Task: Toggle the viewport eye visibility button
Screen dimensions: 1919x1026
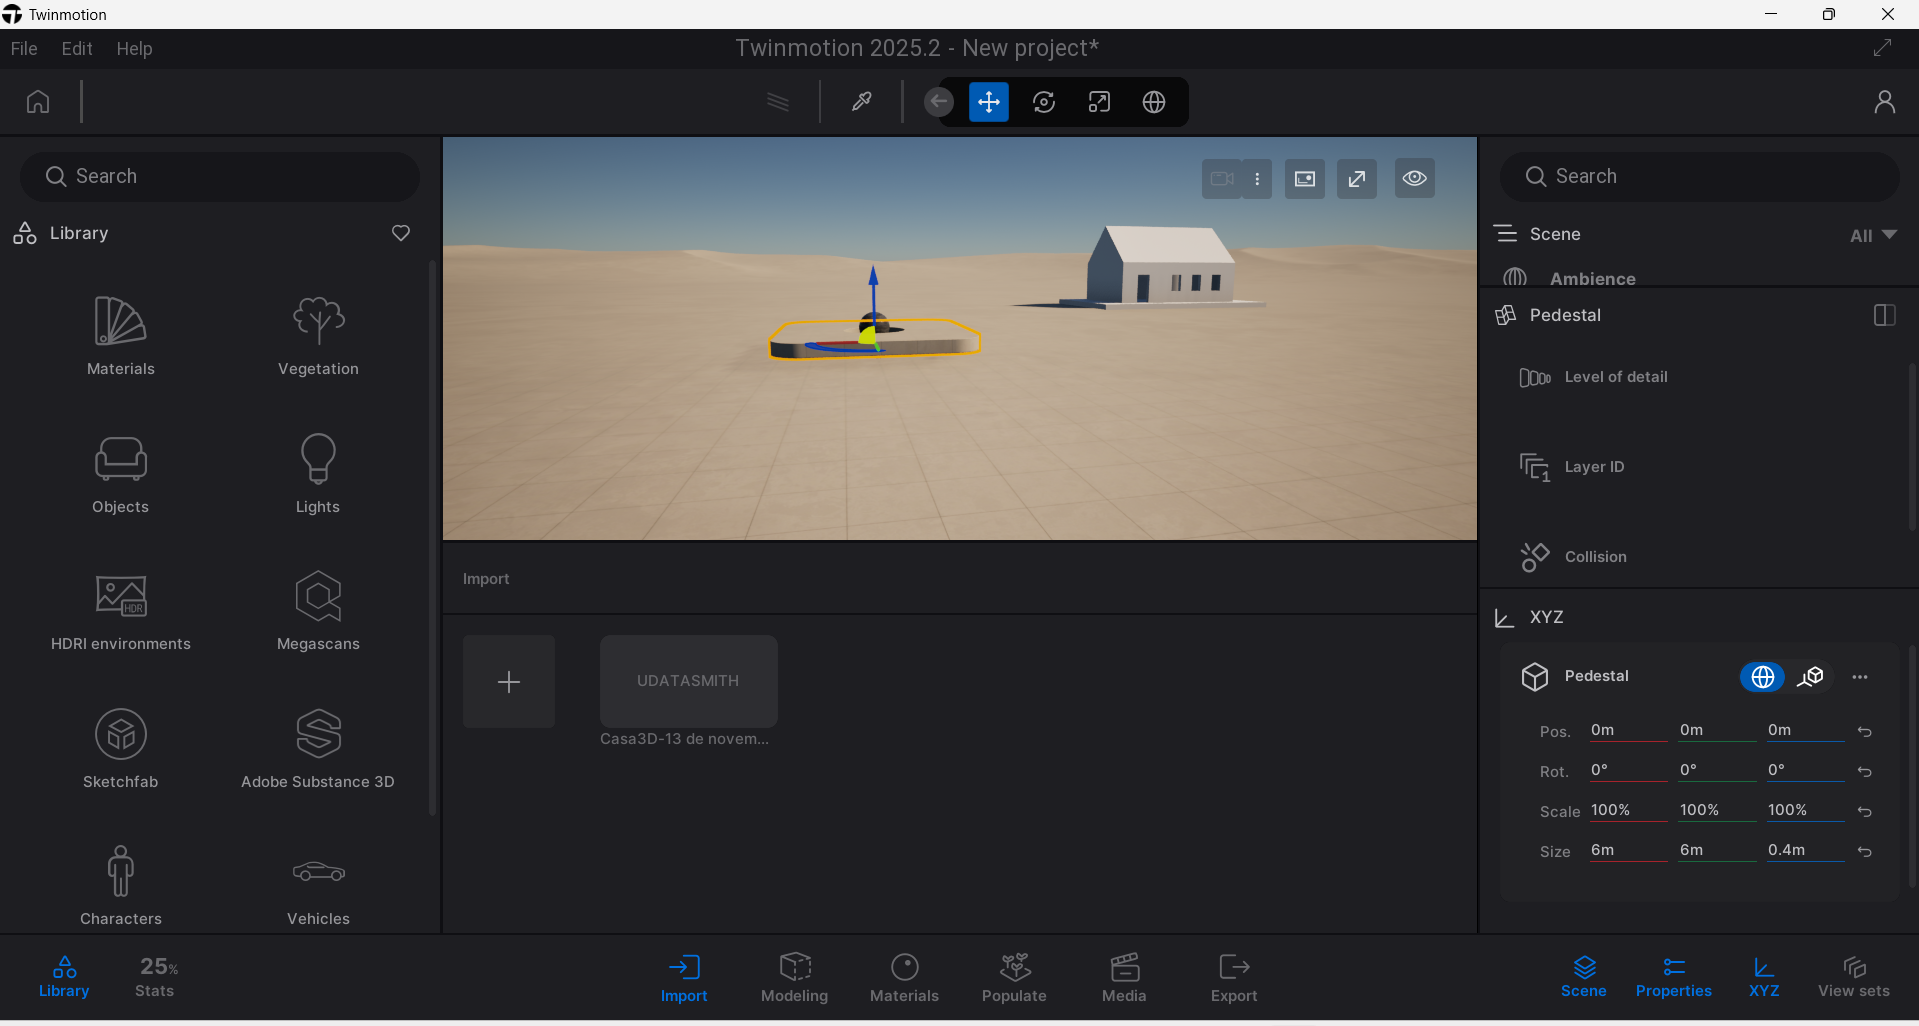Action: pos(1414,179)
